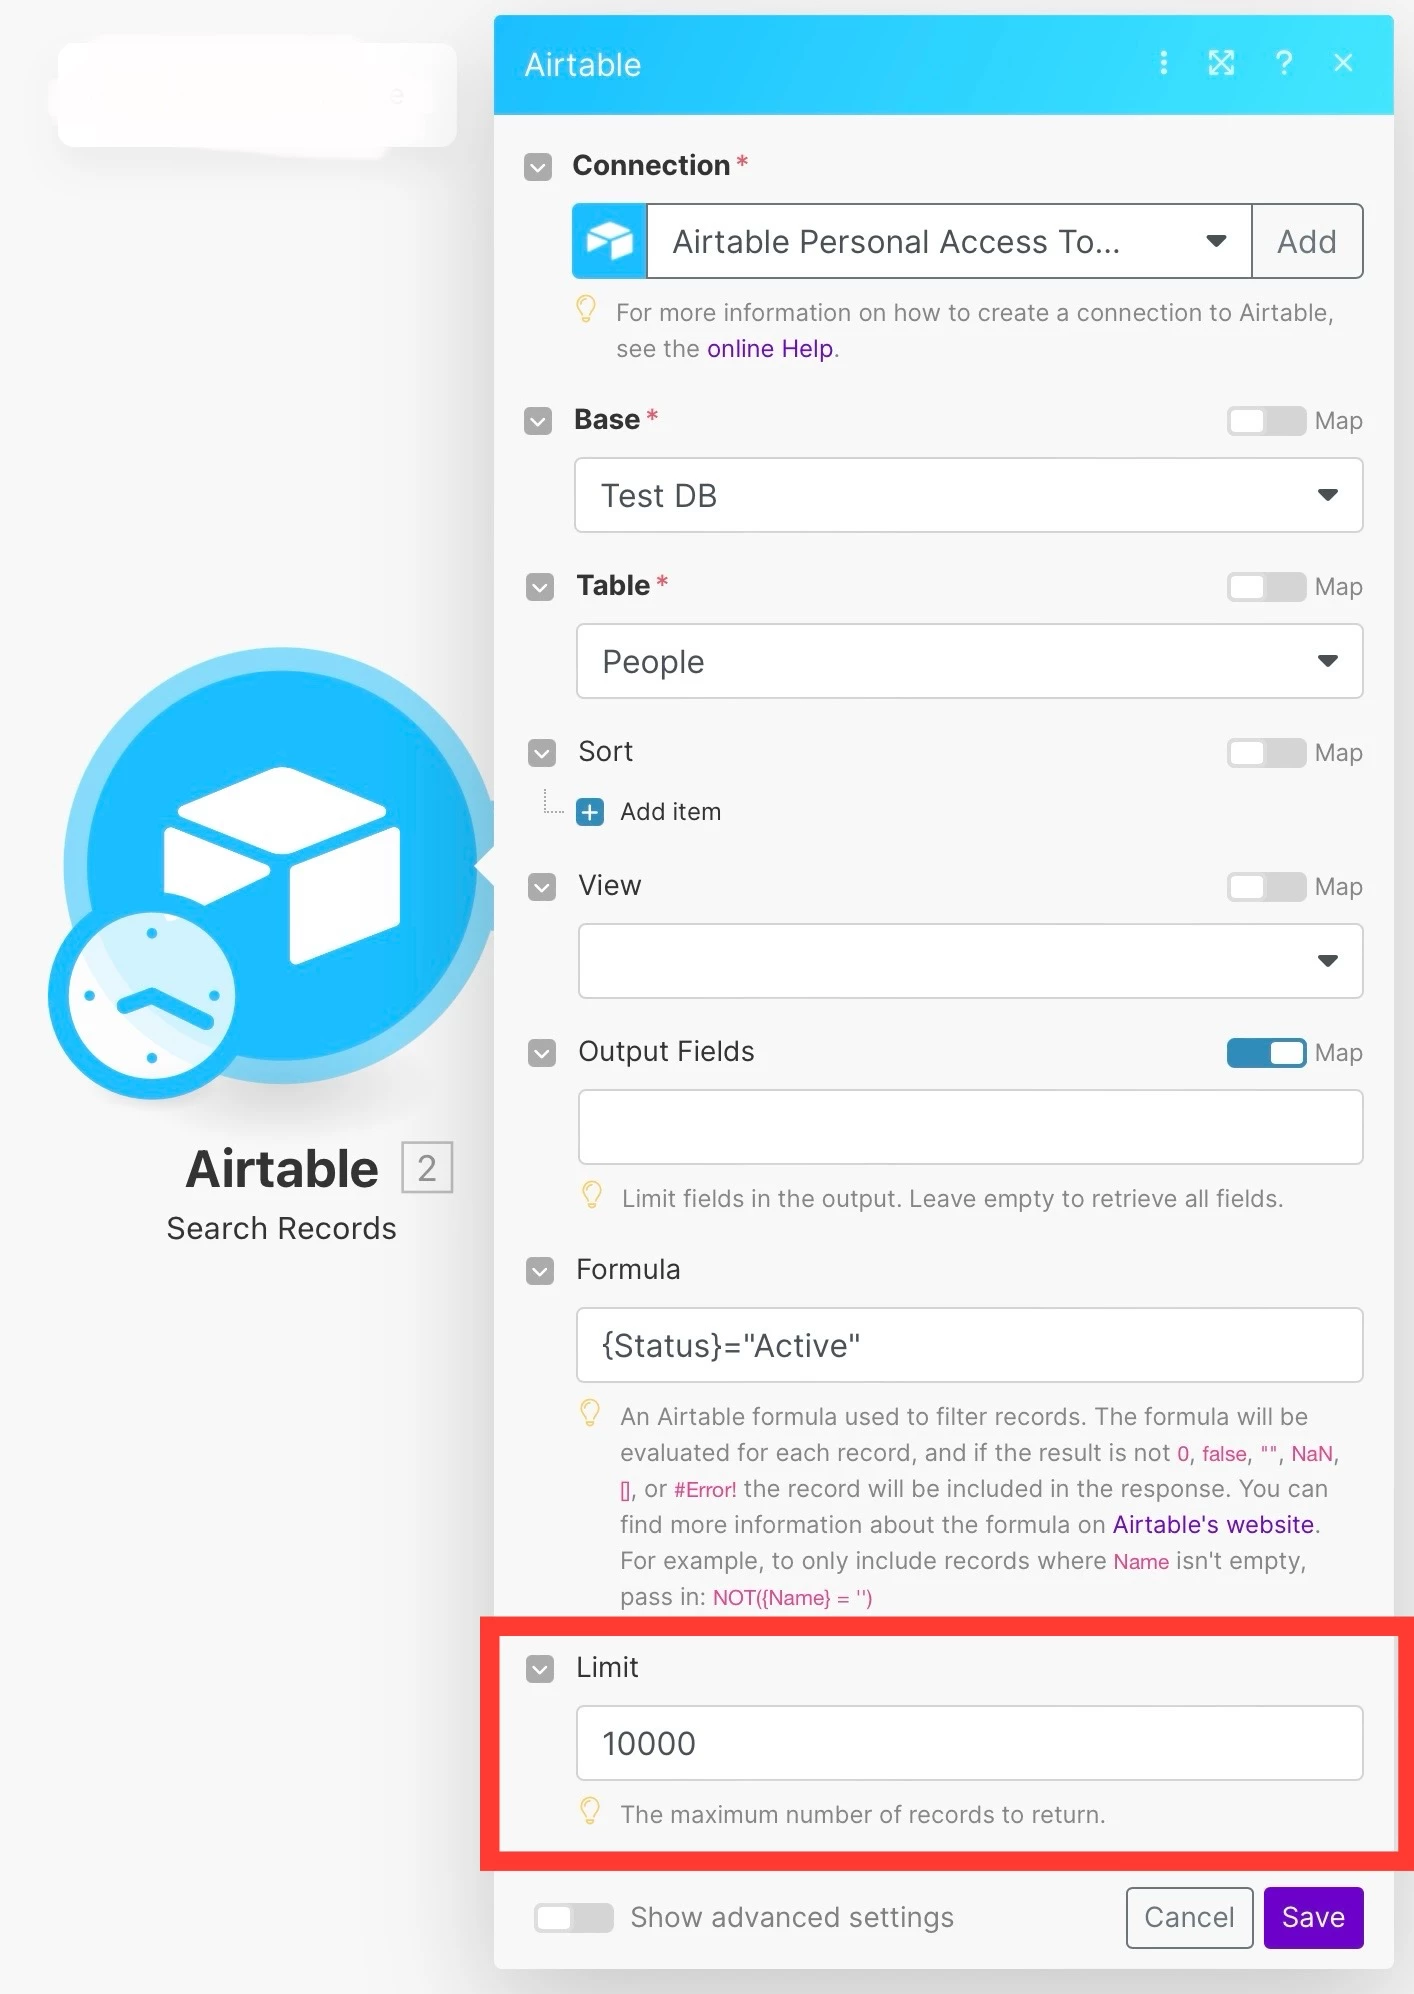Disable the Map switch for Output Fields
This screenshot has height=1994, width=1414.
1266,1053
